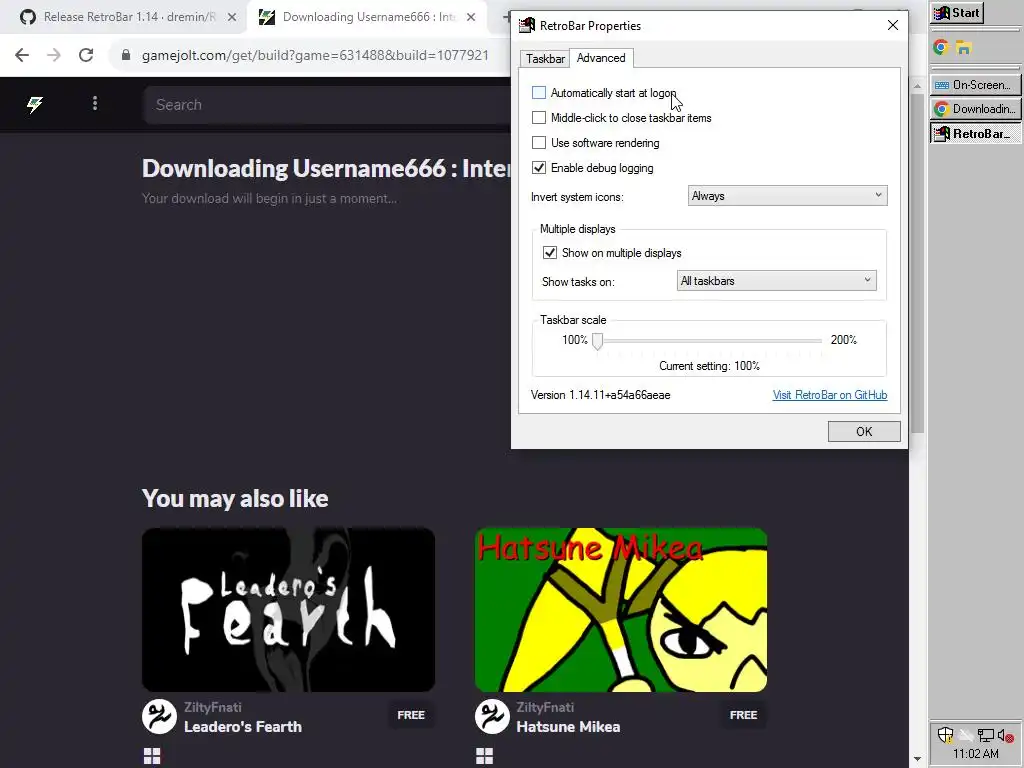Click the Windows icon under Hatsune Mikea
Screen dimensions: 1024x768
[485, 756]
